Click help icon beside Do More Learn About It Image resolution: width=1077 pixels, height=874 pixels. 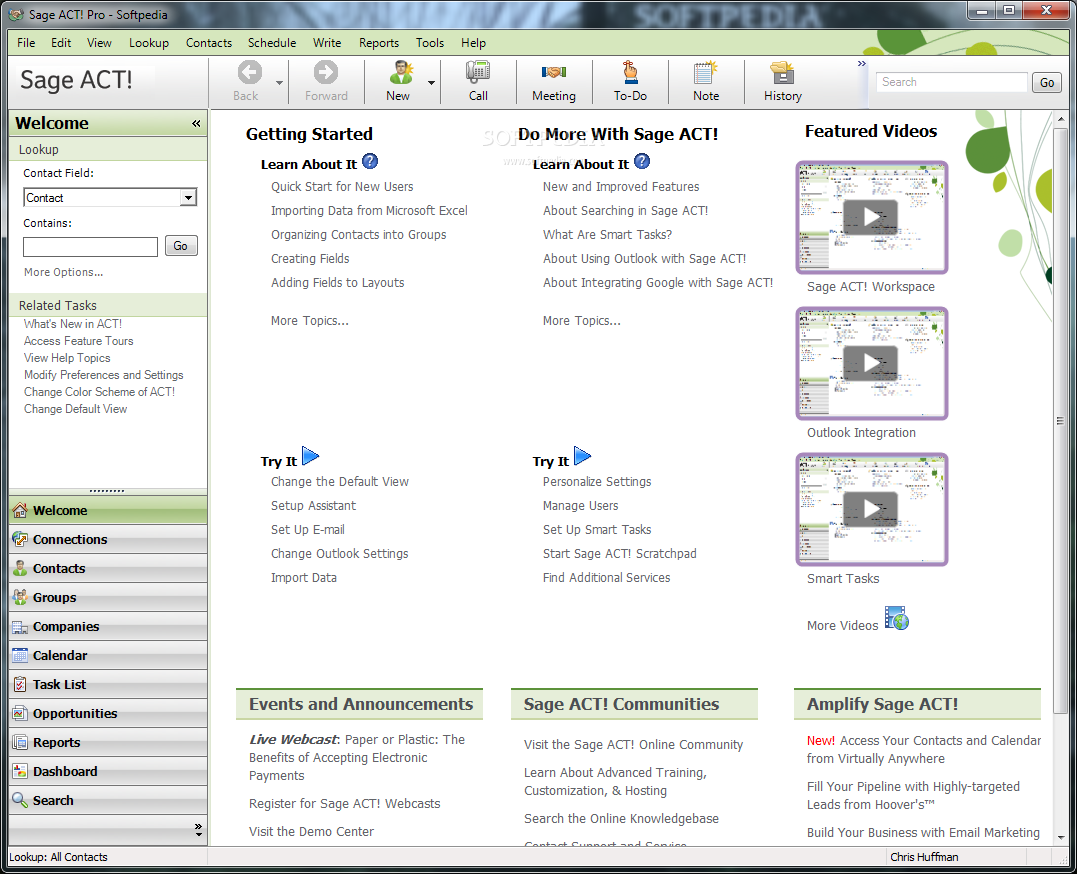pyautogui.click(x=642, y=161)
